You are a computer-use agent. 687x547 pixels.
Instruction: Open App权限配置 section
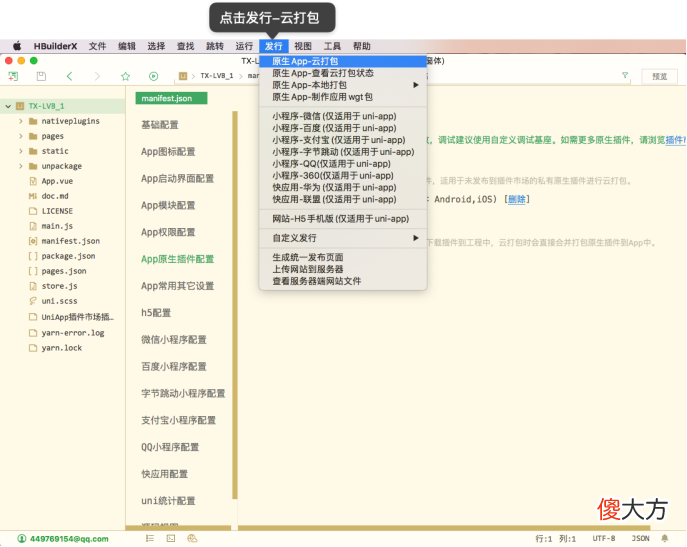pyautogui.click(x=168, y=232)
